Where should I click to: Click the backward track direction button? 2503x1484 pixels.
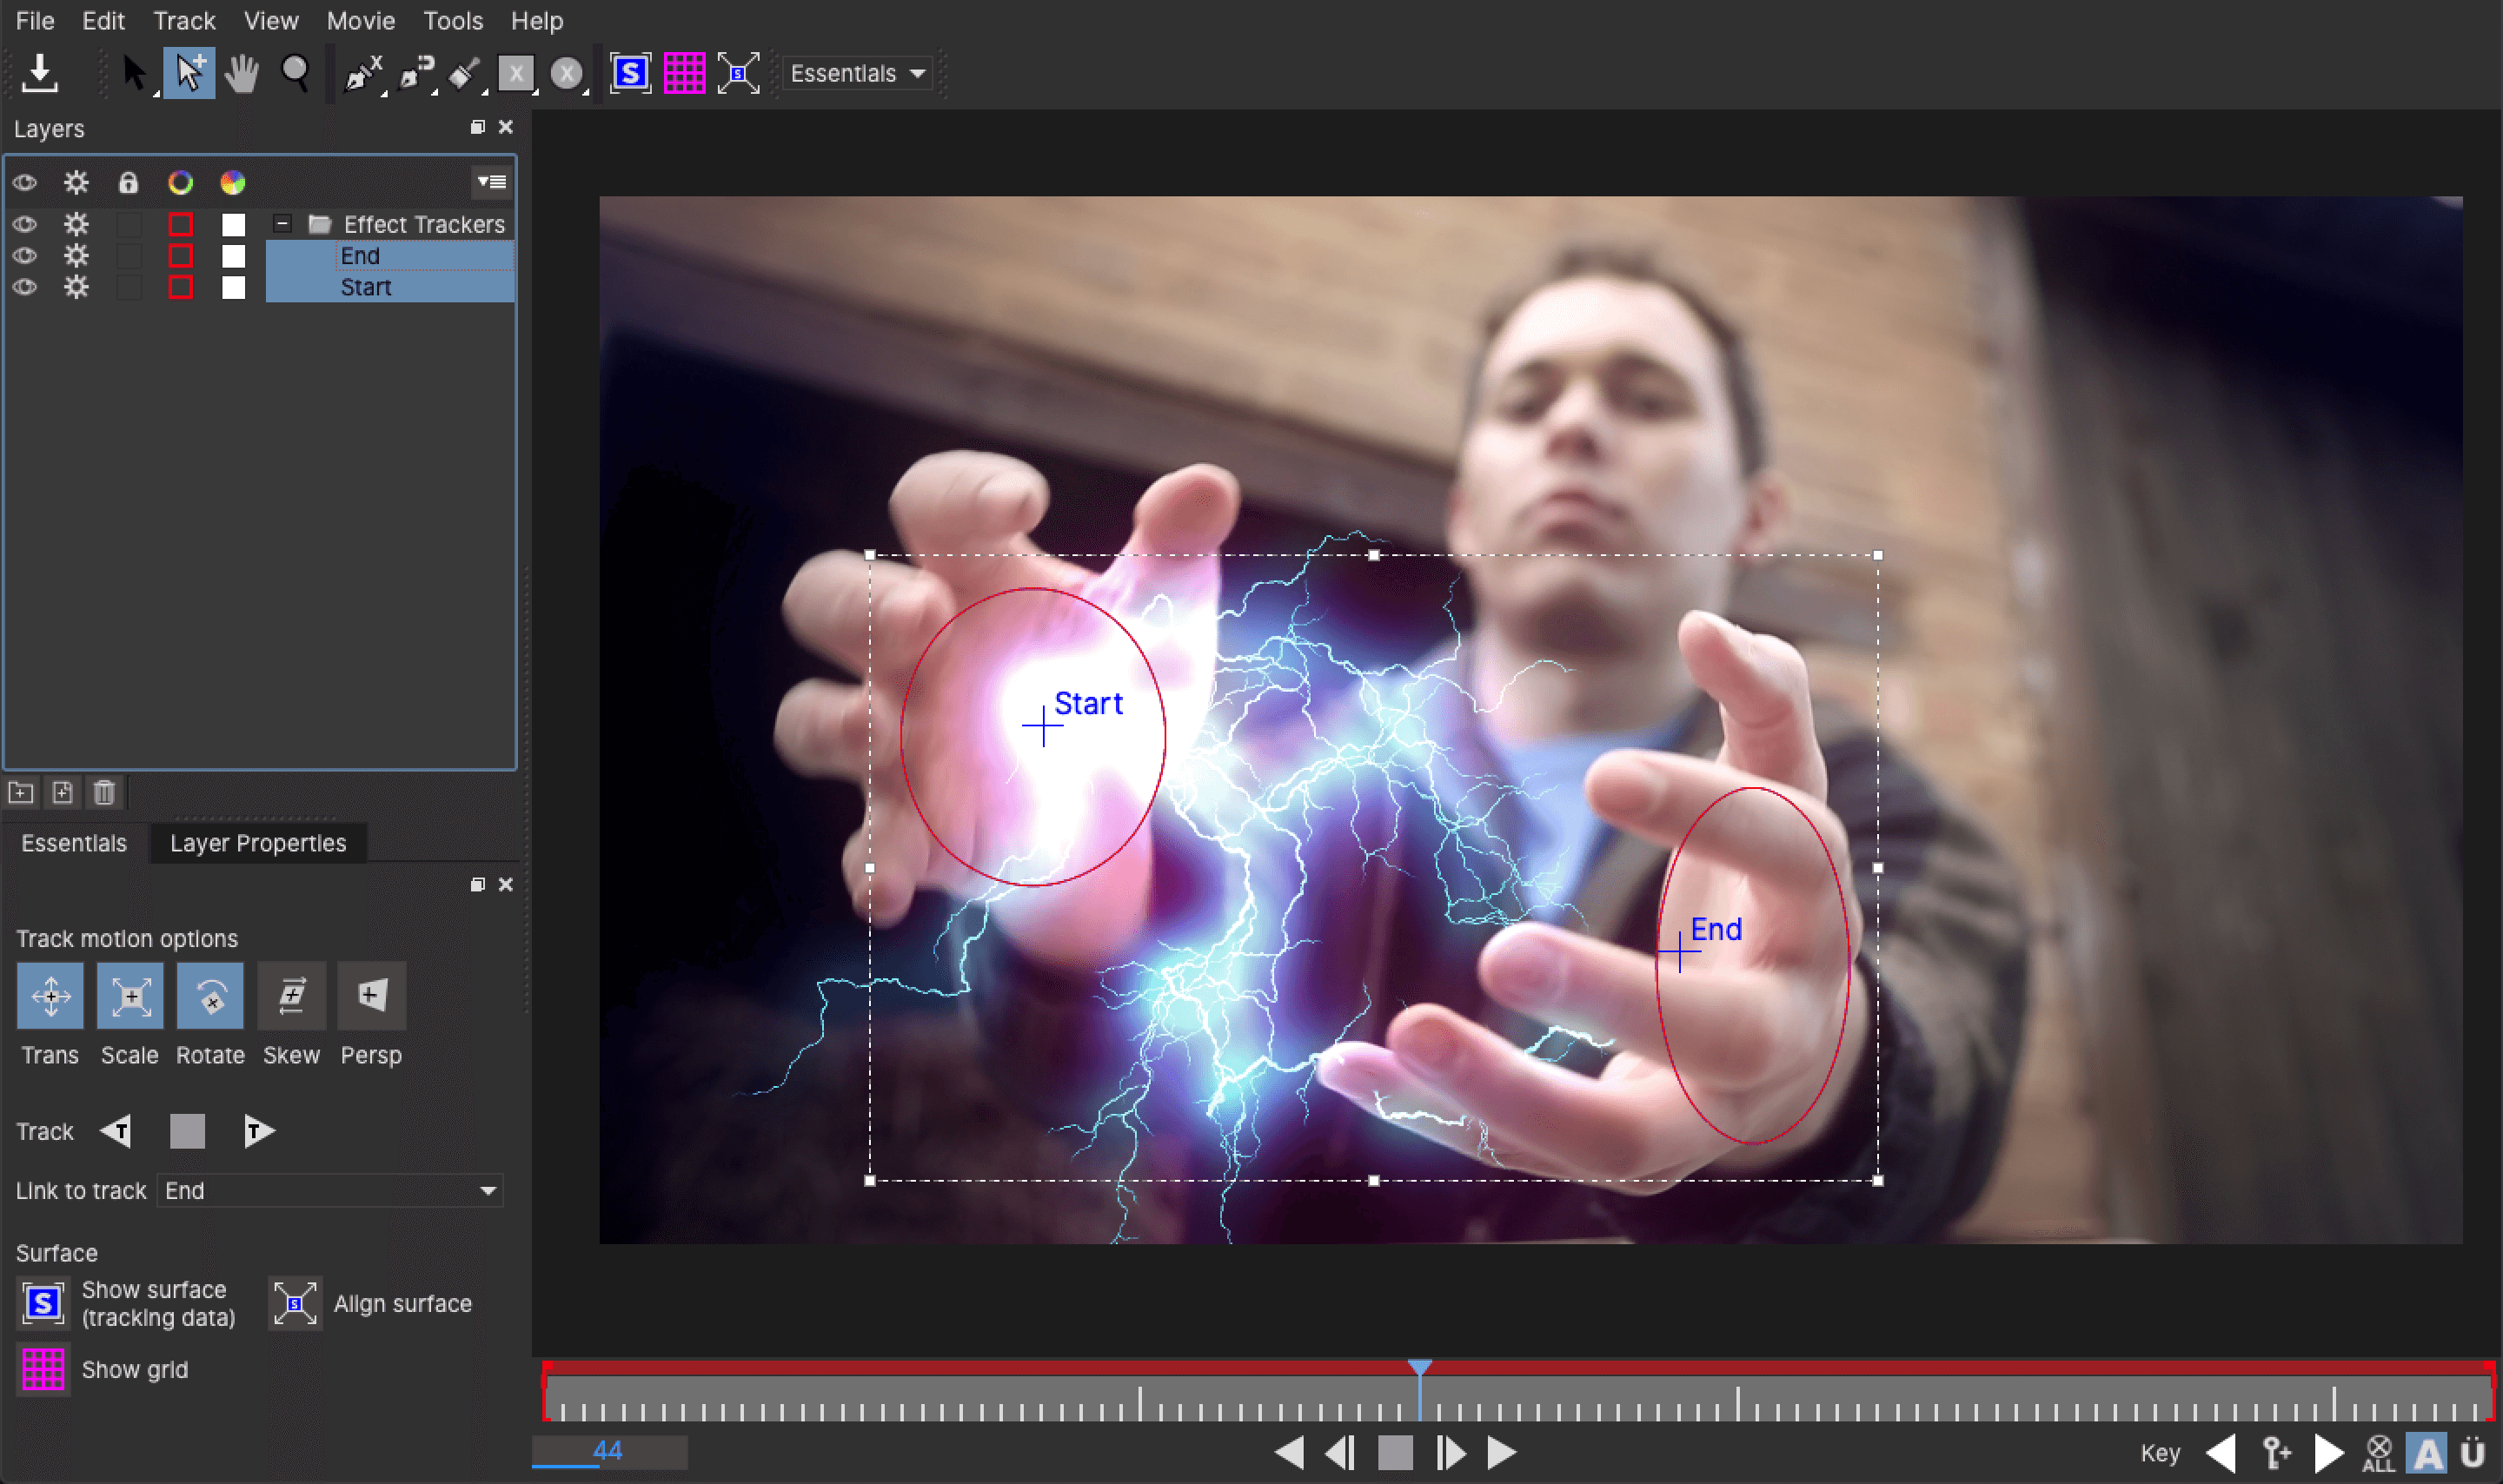pyautogui.click(x=118, y=1130)
